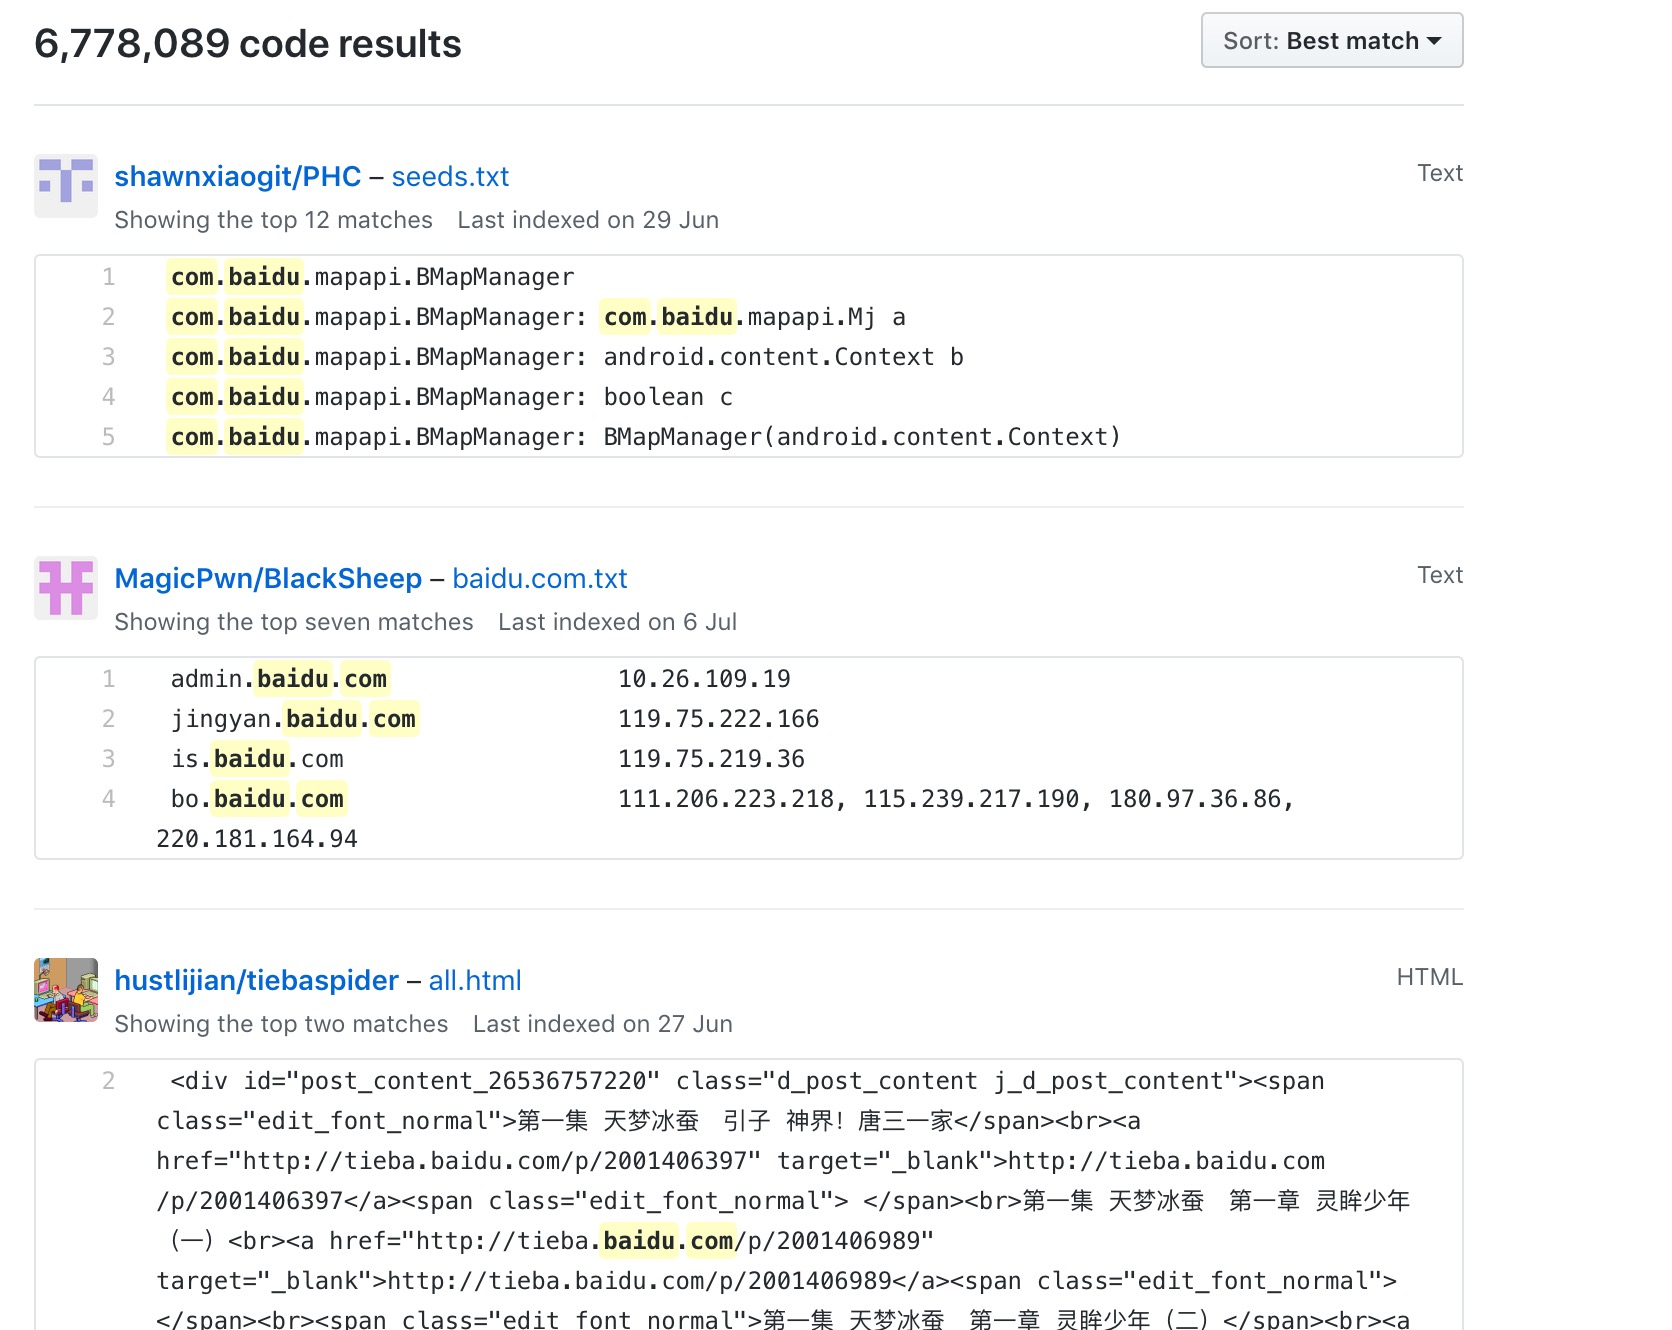Image resolution: width=1672 pixels, height=1330 pixels.
Task: Open shawnxiaogit/PHC repository link
Action: (x=237, y=176)
